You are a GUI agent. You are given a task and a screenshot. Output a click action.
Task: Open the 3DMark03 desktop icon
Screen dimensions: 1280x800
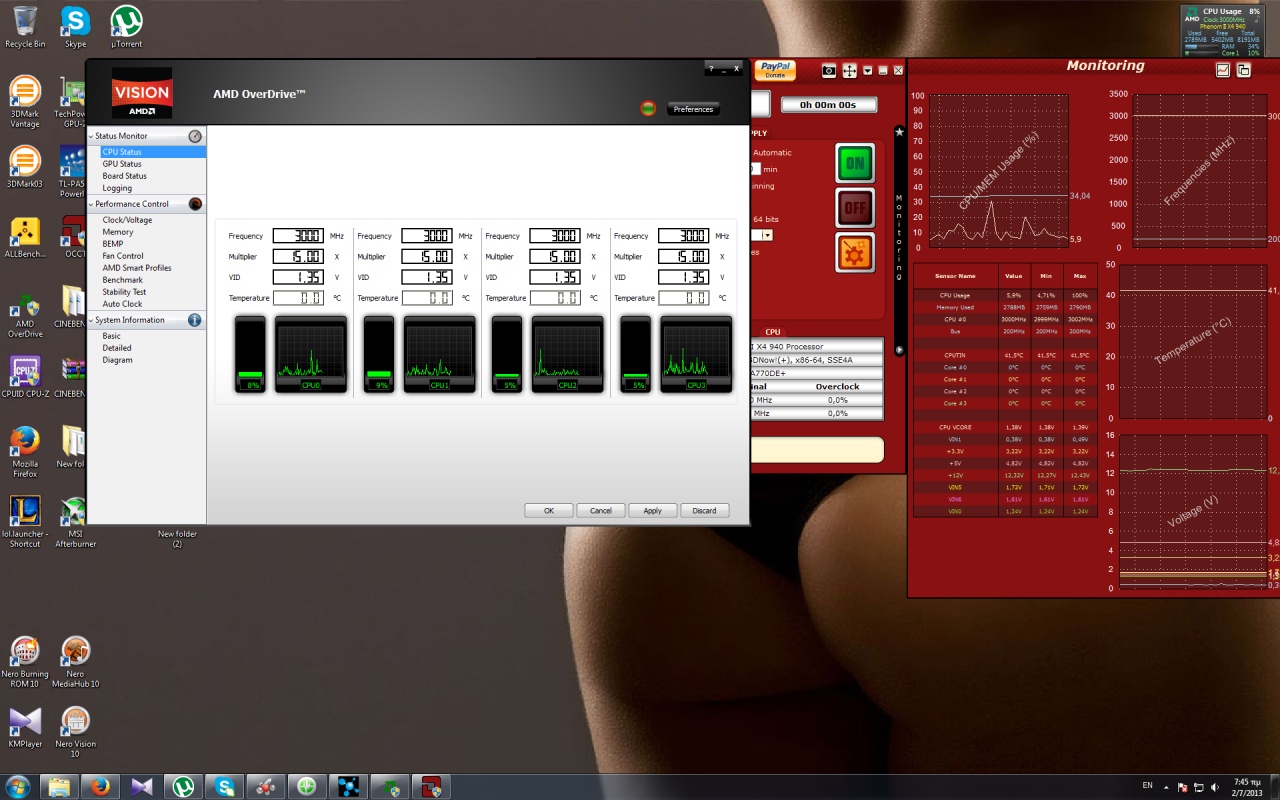(25, 167)
